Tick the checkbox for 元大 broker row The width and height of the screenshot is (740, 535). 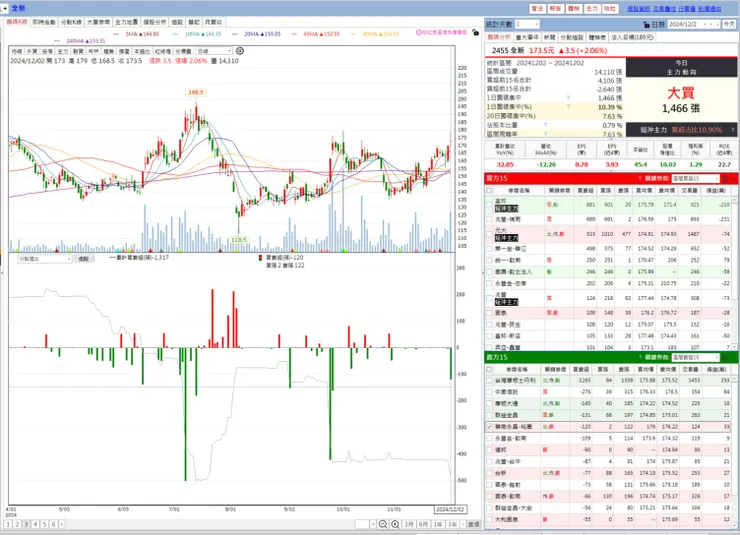pos(489,234)
